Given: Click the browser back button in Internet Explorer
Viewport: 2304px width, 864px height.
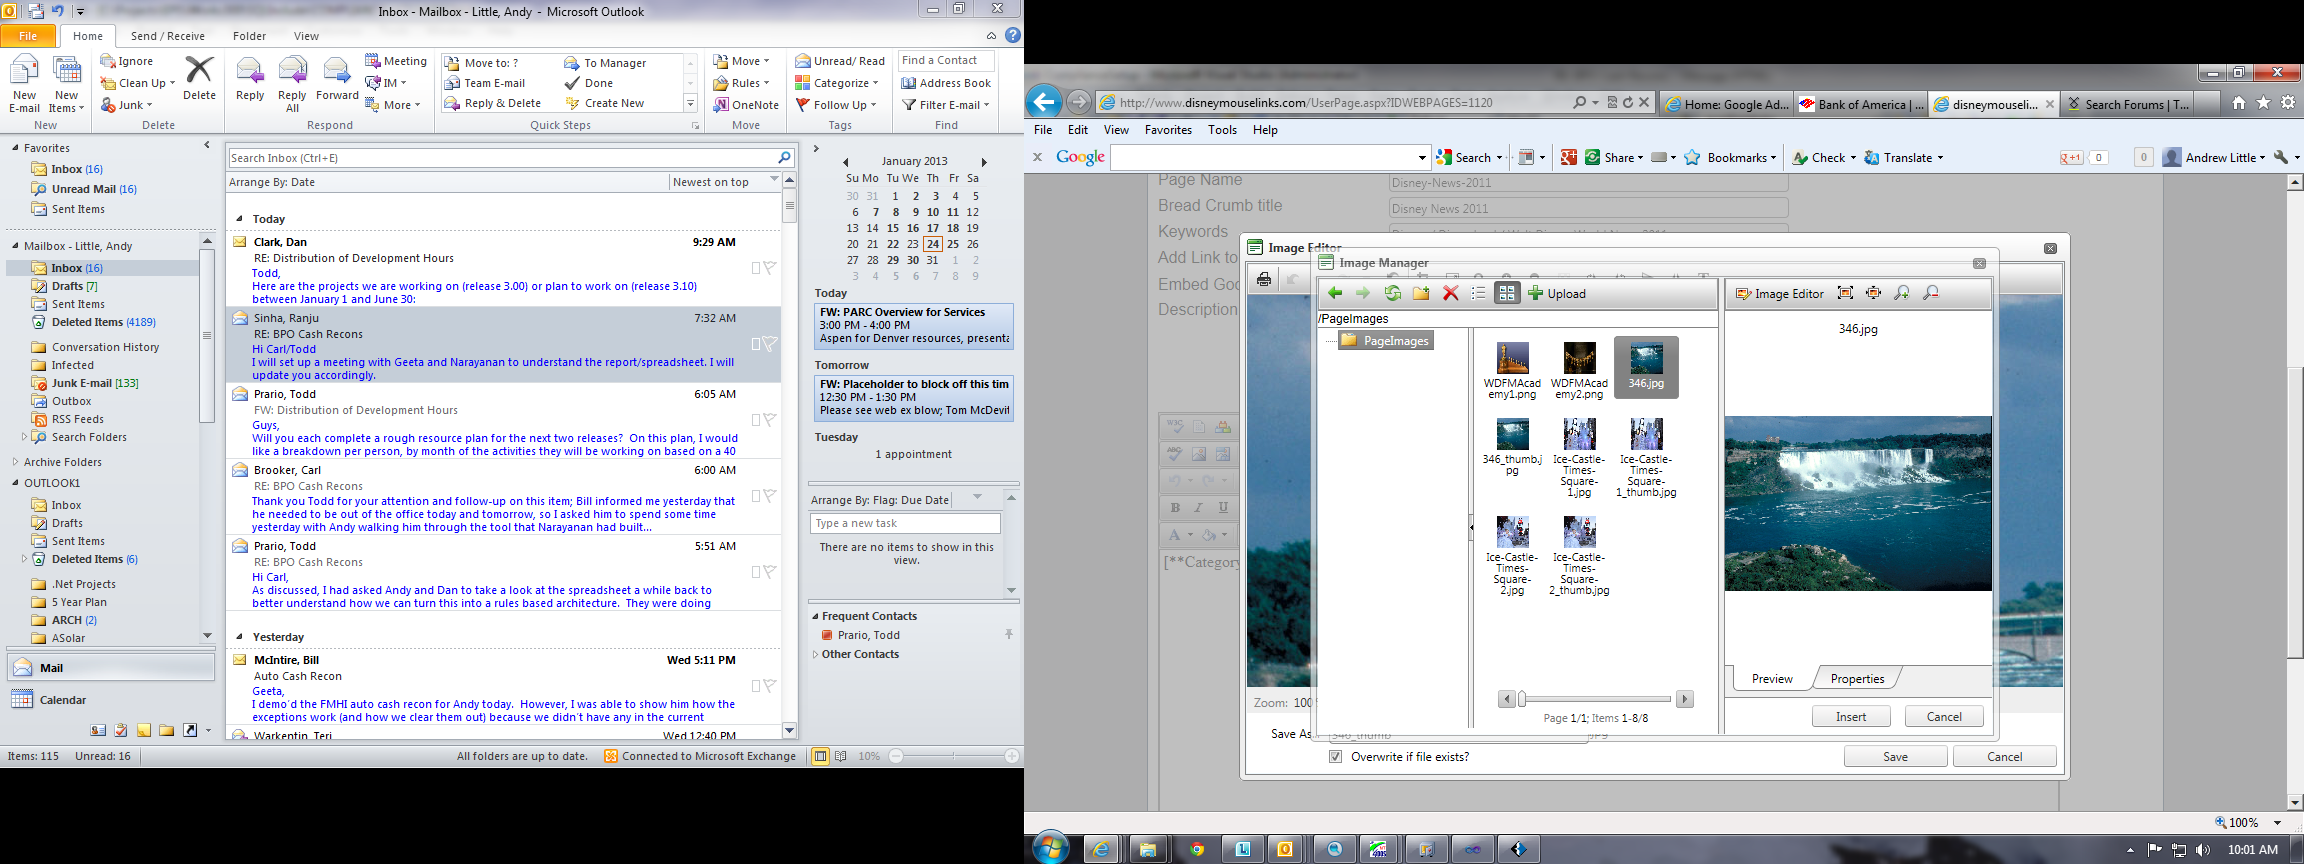Looking at the screenshot, I should point(1044,102).
